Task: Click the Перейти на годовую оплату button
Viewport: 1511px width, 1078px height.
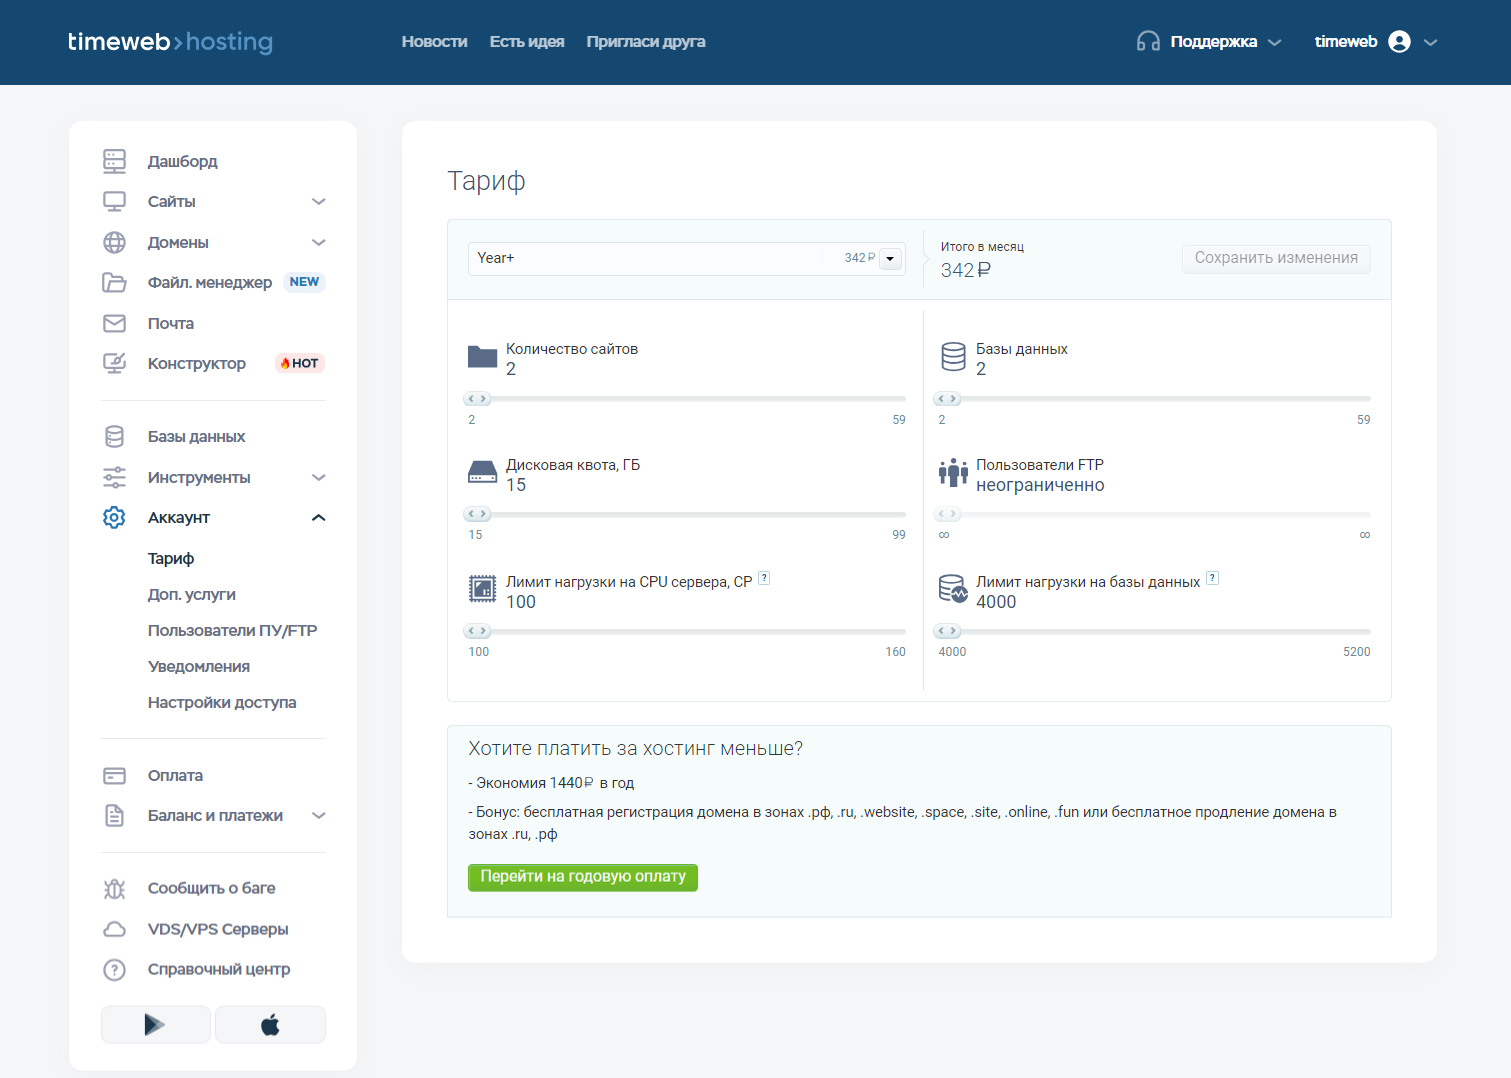Action: click(583, 877)
